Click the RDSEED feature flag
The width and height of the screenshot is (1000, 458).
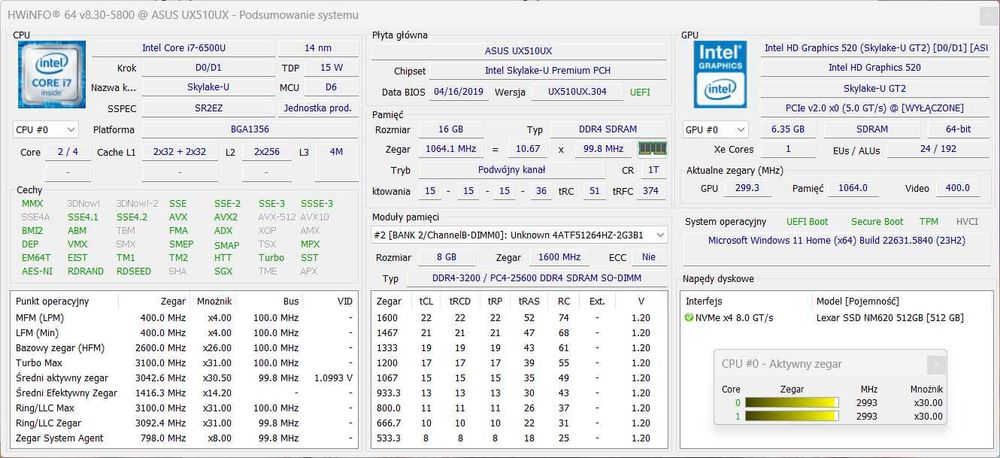tap(134, 272)
